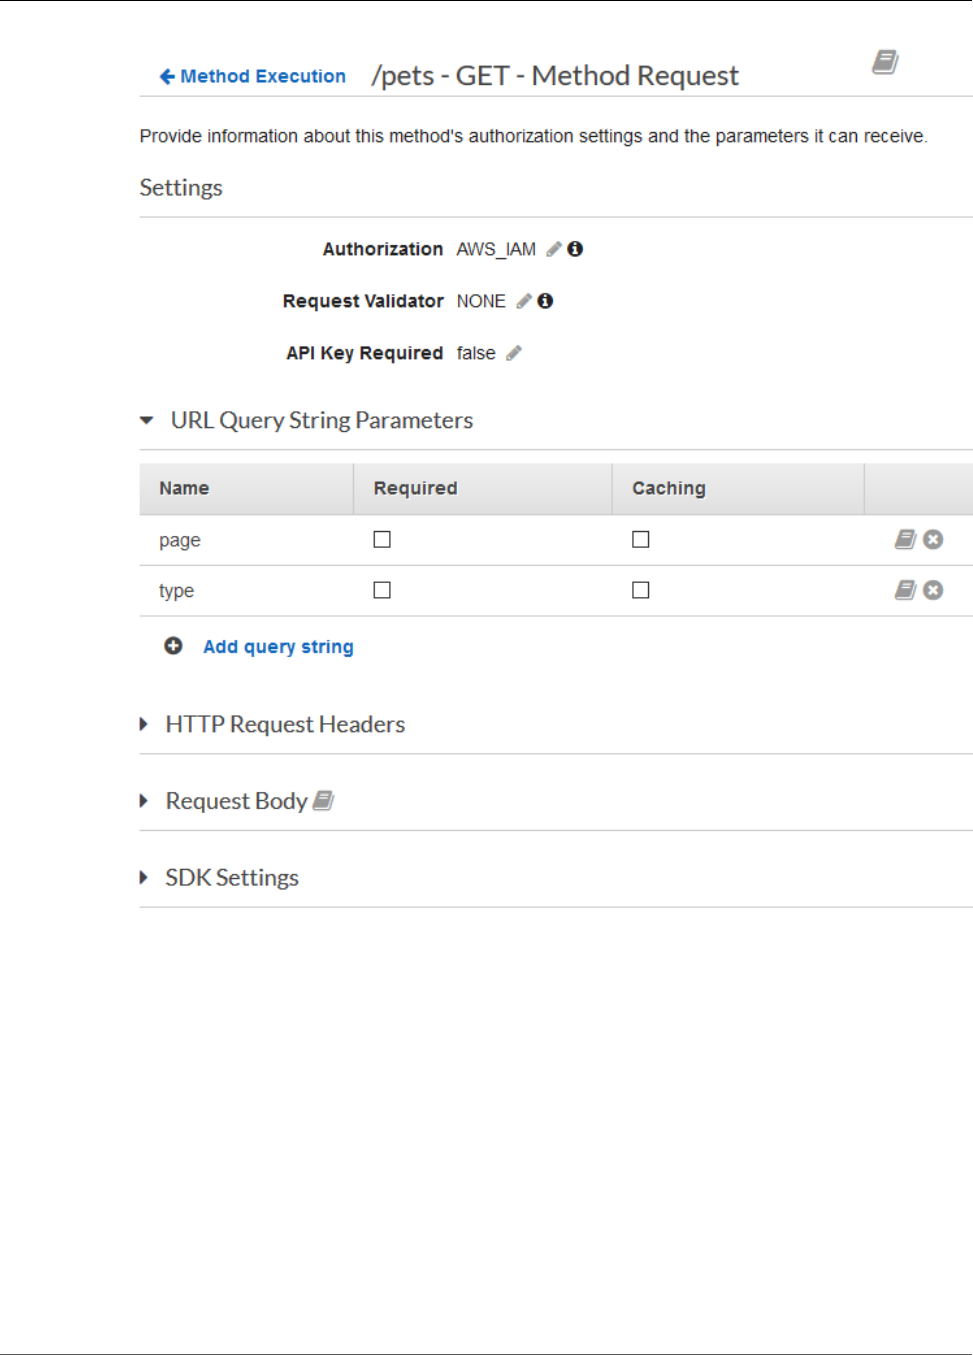Click the Request Body documentation icon
The height and width of the screenshot is (1355, 973).
323,801
